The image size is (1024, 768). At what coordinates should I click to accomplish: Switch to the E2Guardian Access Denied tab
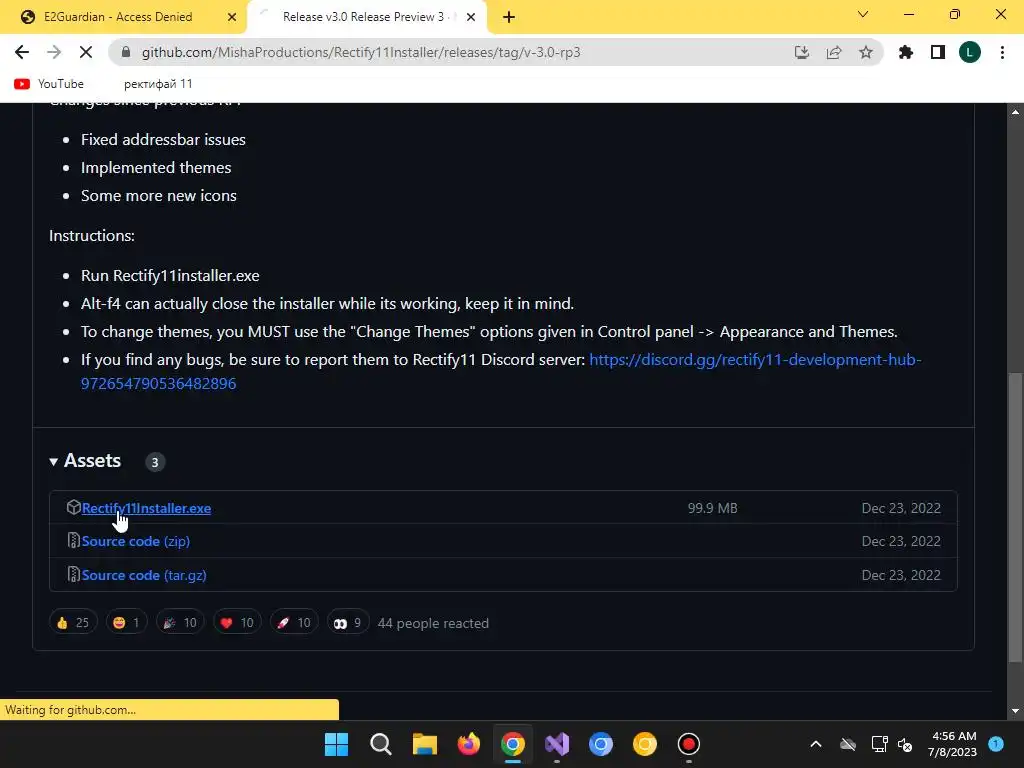click(118, 17)
